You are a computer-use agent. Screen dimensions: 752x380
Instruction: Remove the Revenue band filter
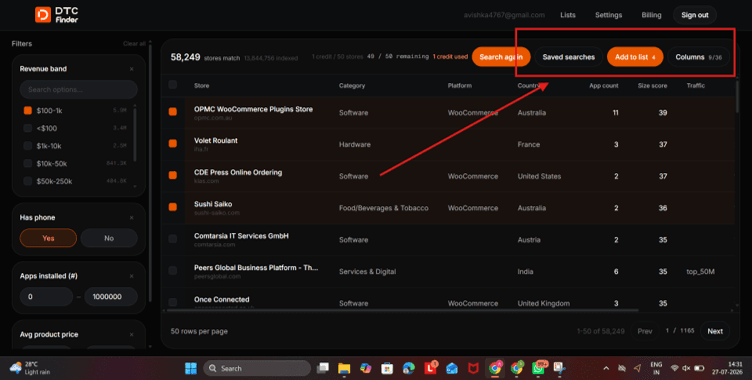pos(131,69)
